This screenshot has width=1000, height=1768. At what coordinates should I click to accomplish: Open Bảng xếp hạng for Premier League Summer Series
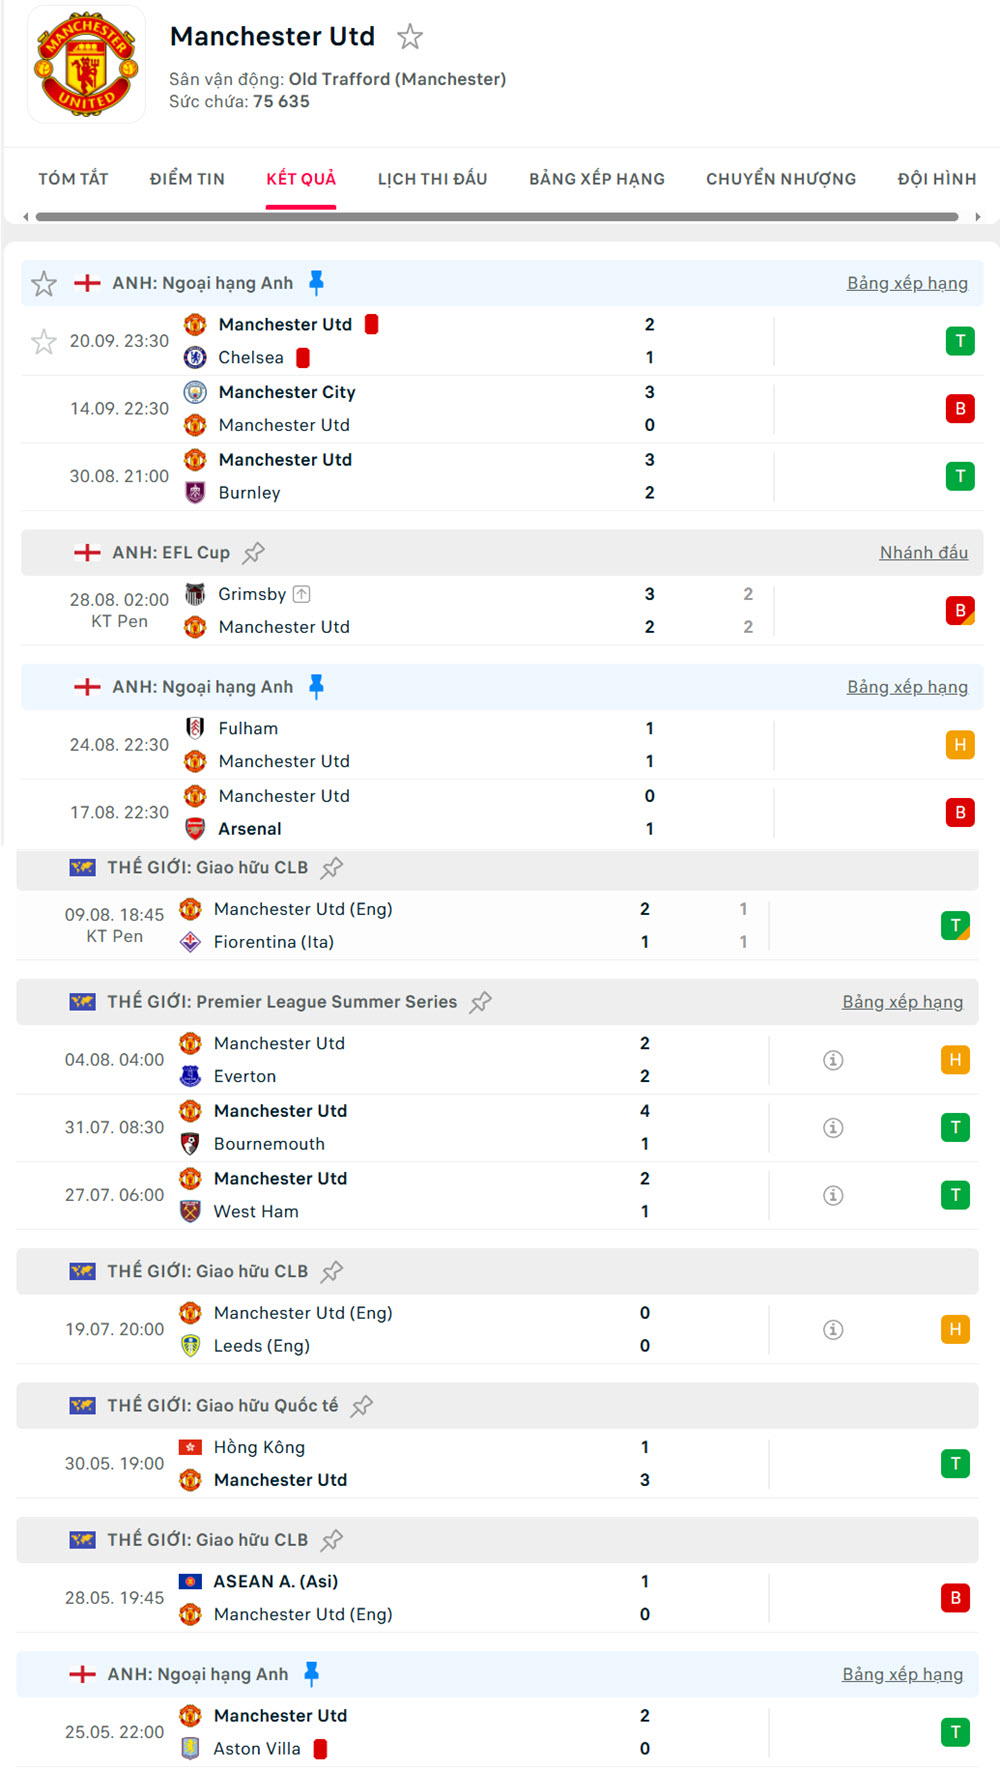[903, 1001]
